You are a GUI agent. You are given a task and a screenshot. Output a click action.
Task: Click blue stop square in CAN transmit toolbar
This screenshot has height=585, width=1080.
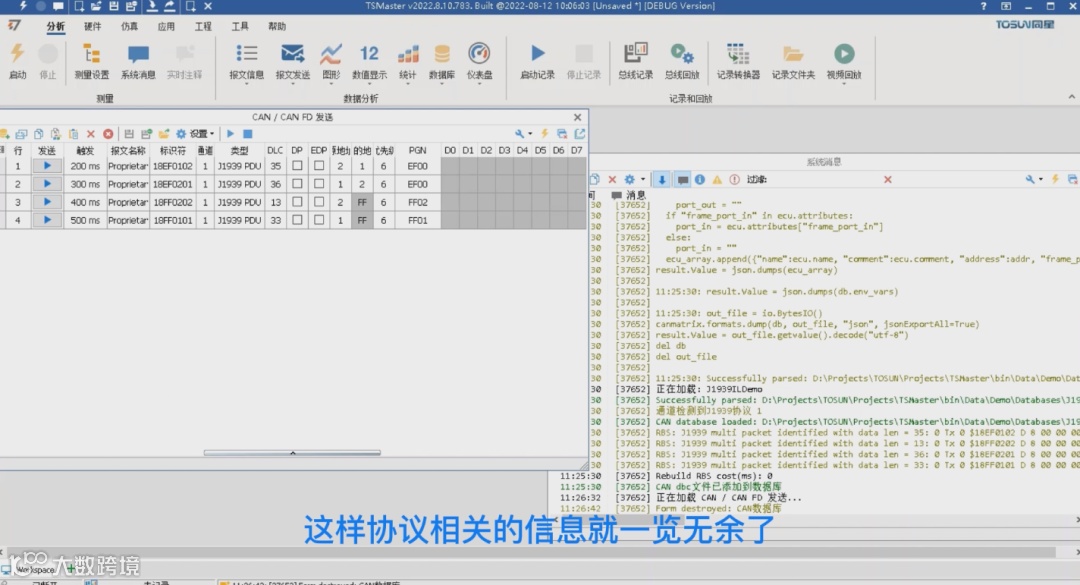(x=248, y=134)
